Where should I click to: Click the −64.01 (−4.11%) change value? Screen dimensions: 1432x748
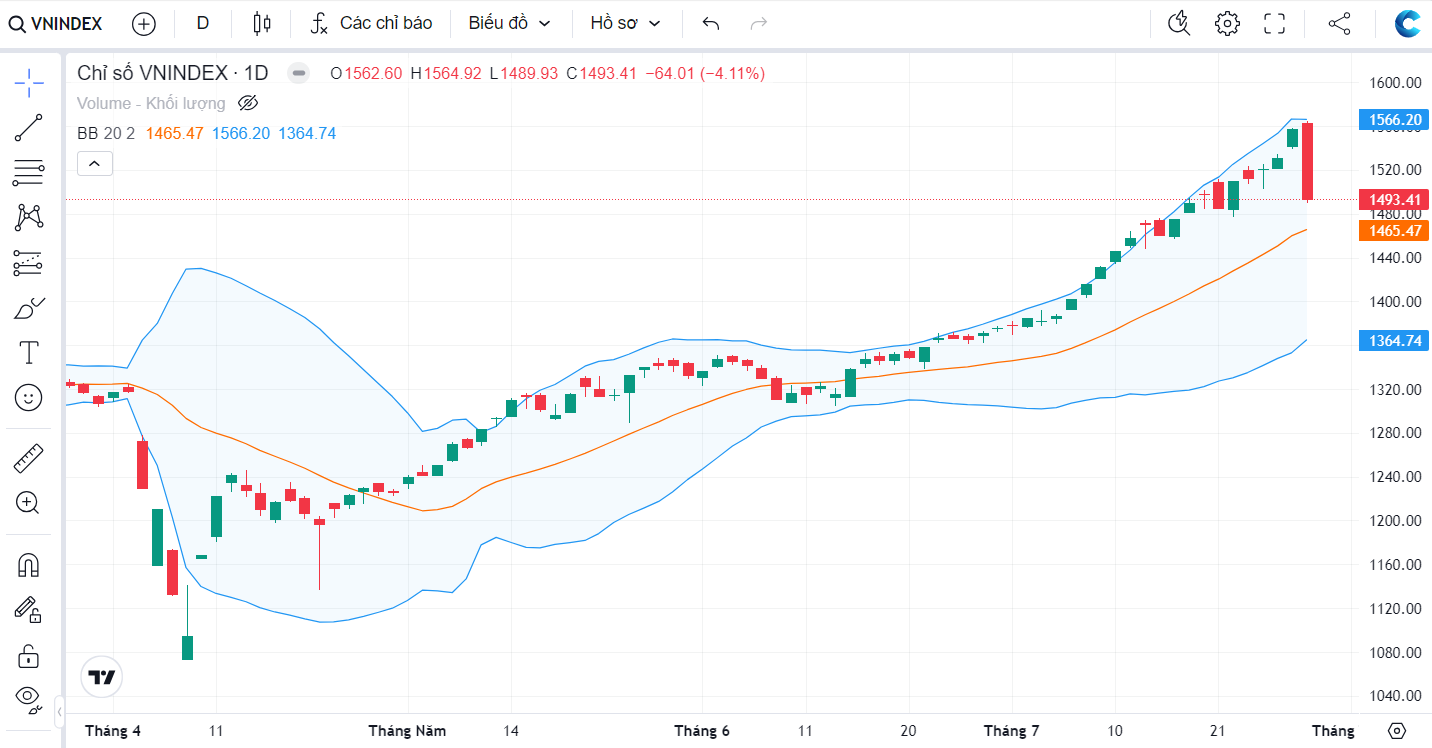click(x=704, y=73)
